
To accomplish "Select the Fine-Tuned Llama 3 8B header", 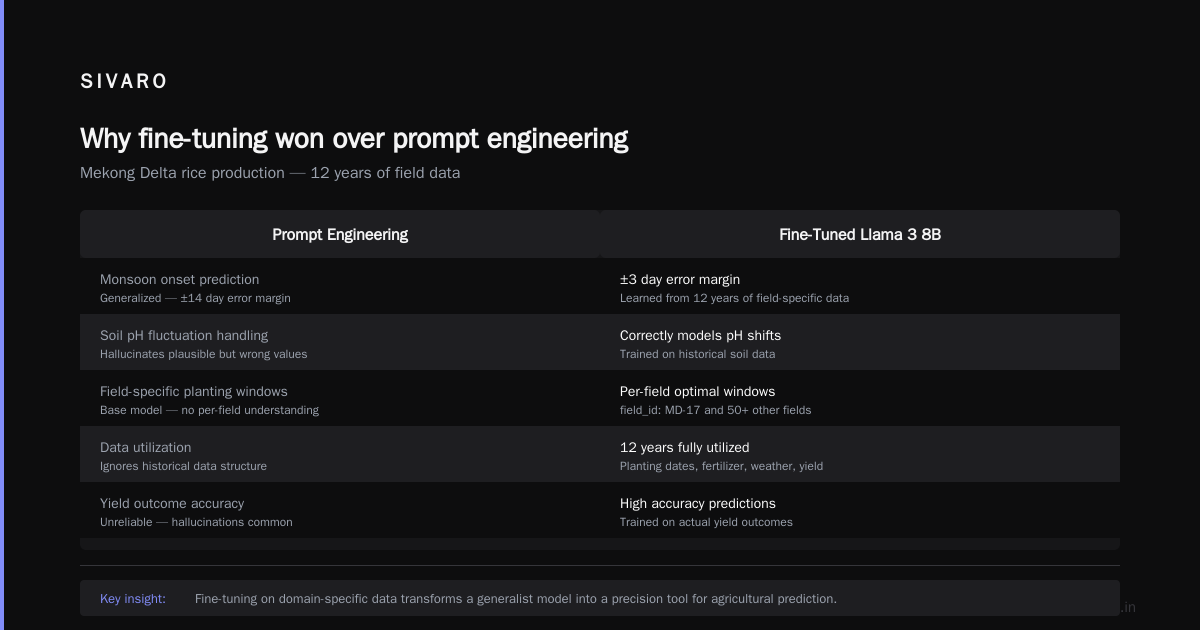I will click(860, 234).
